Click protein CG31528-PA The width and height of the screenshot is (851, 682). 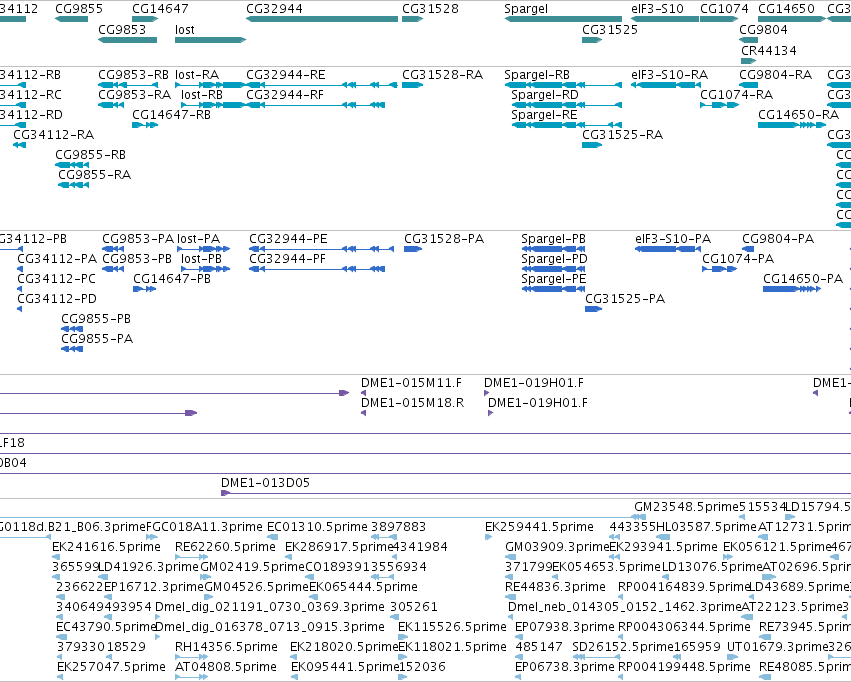[444, 239]
